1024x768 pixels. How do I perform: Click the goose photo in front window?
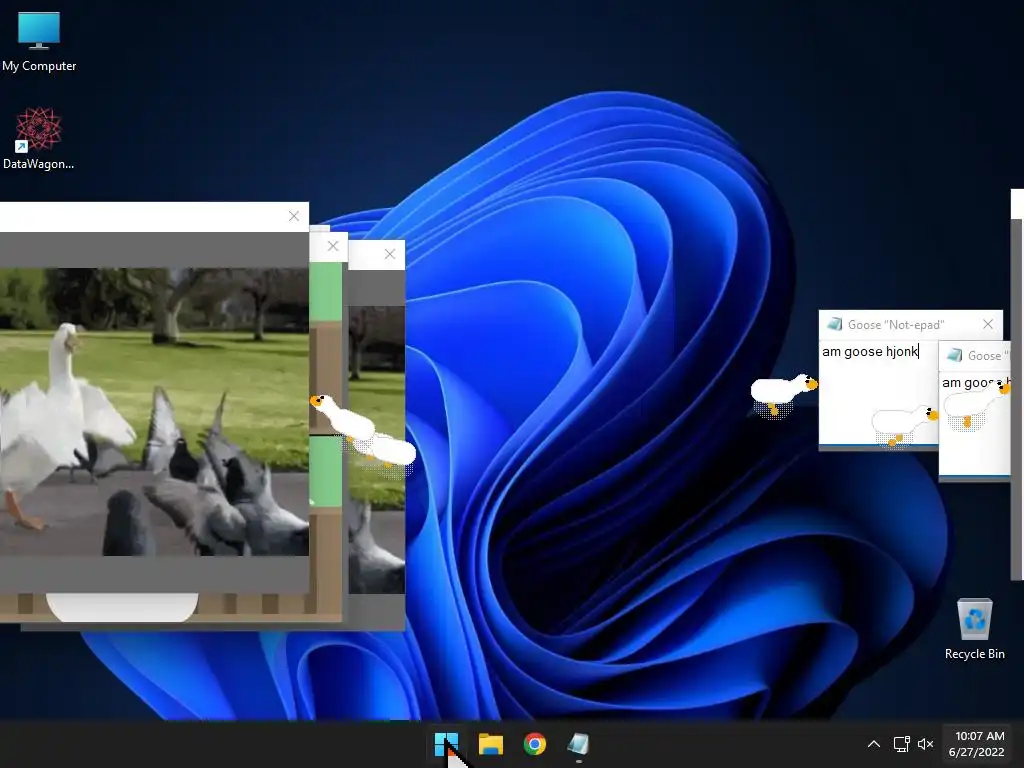(x=154, y=412)
